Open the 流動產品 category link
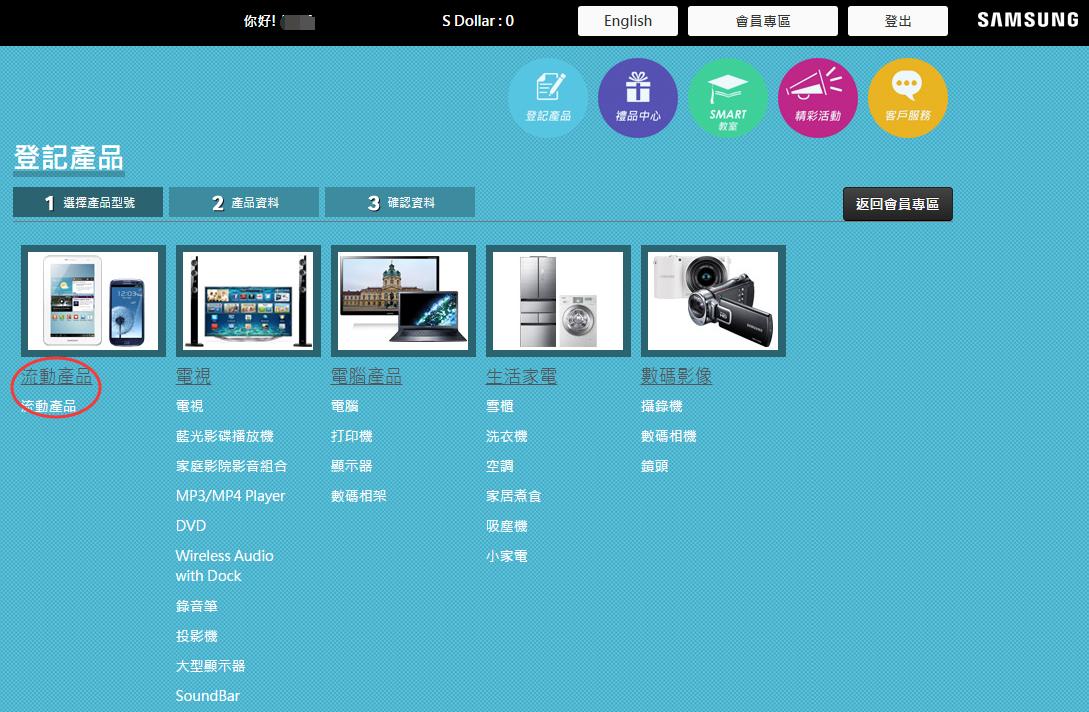Screen dimensions: 1089x712 (55, 377)
